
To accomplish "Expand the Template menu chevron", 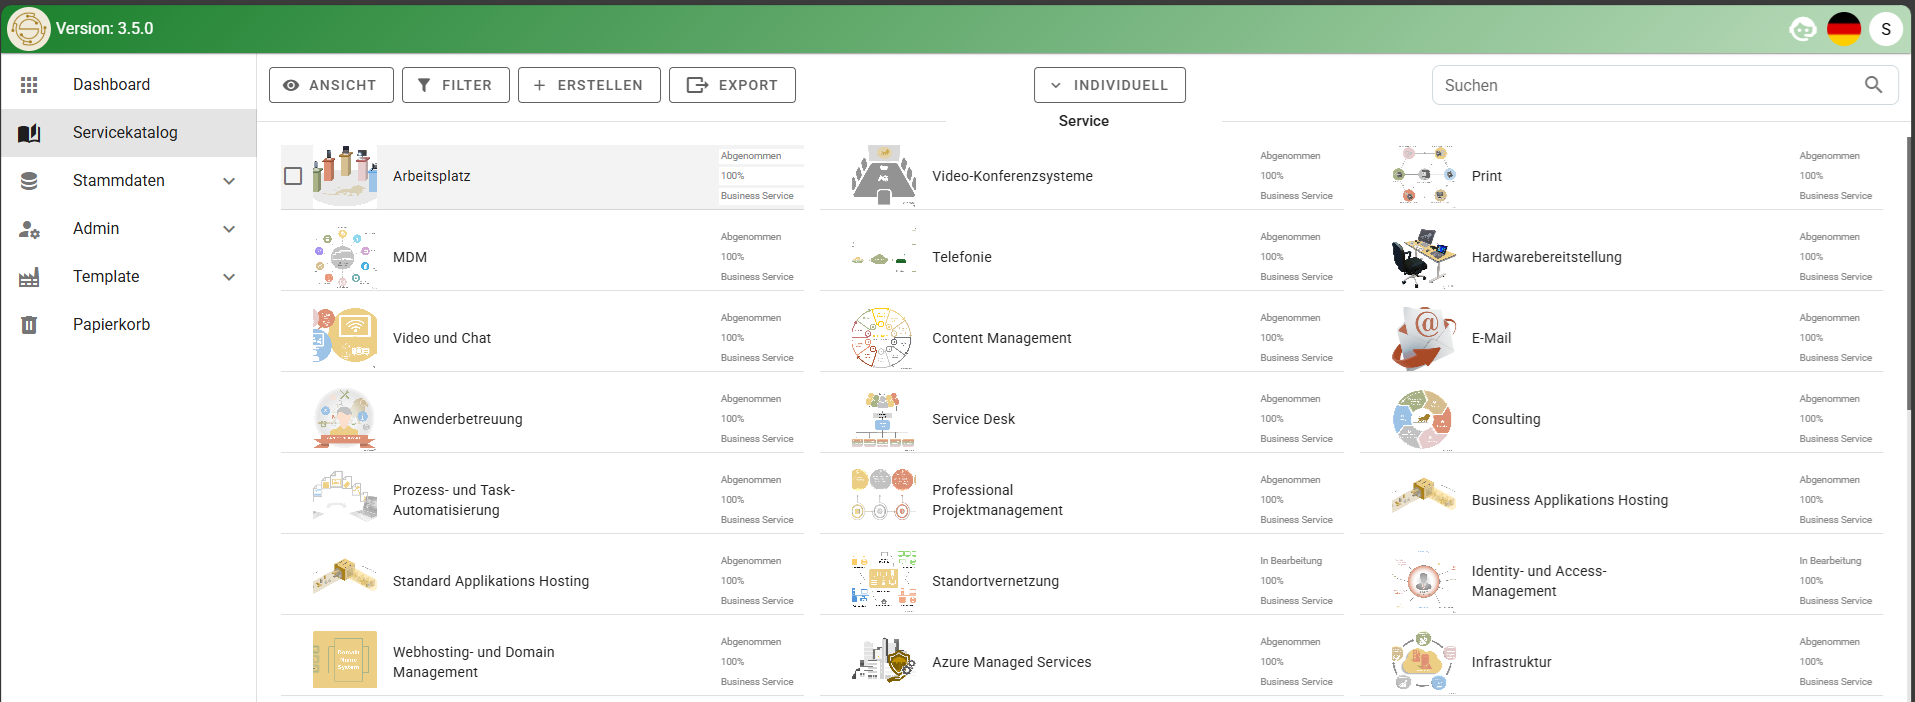I will 229,277.
